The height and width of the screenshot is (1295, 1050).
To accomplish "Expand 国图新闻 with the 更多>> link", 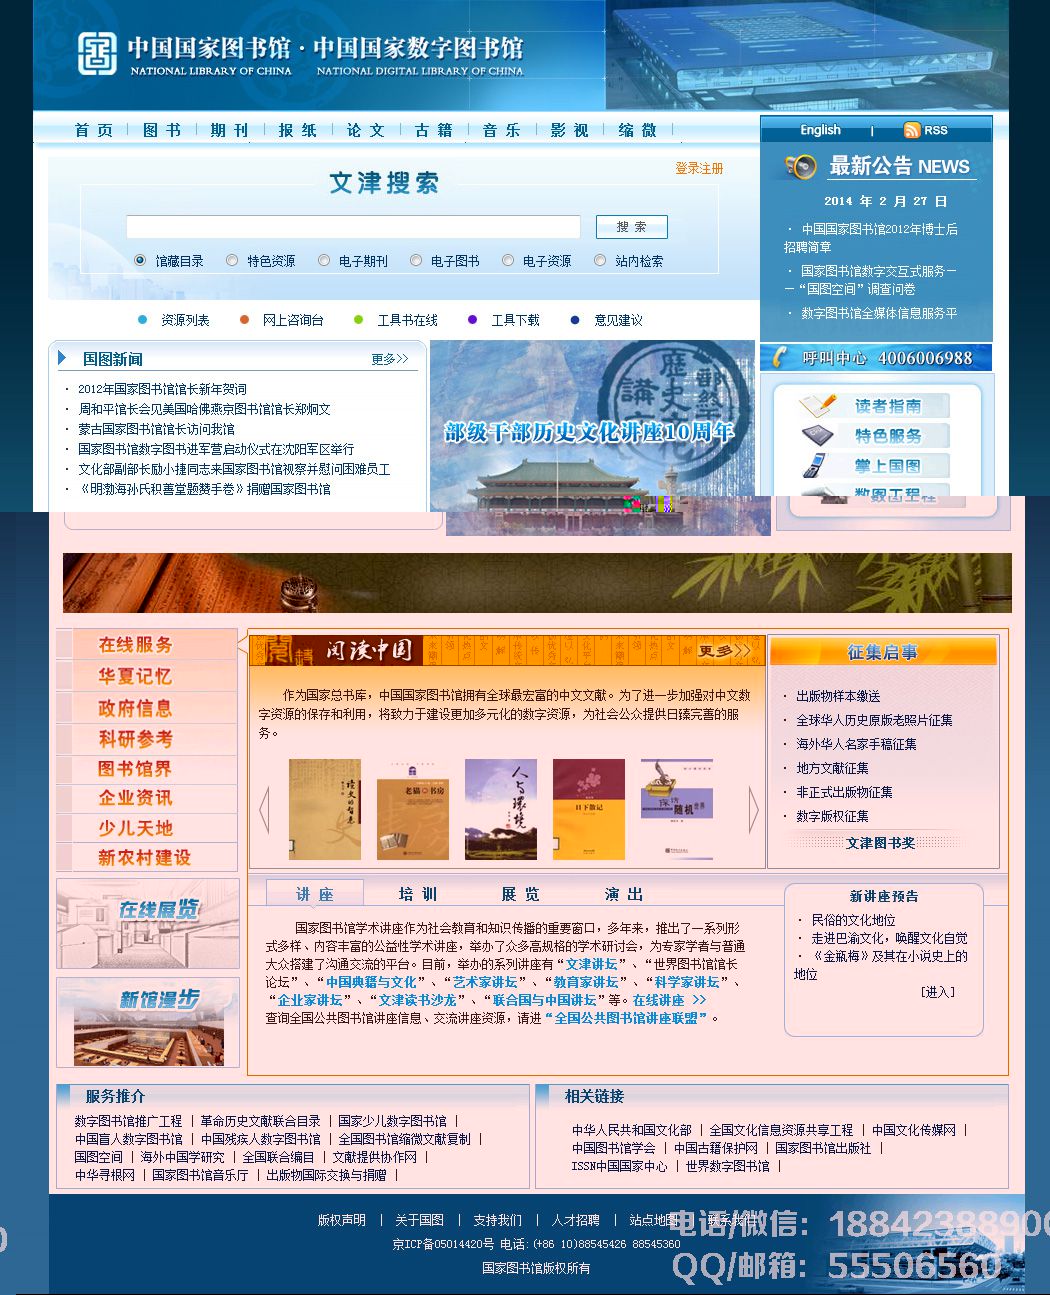I will click(390, 359).
